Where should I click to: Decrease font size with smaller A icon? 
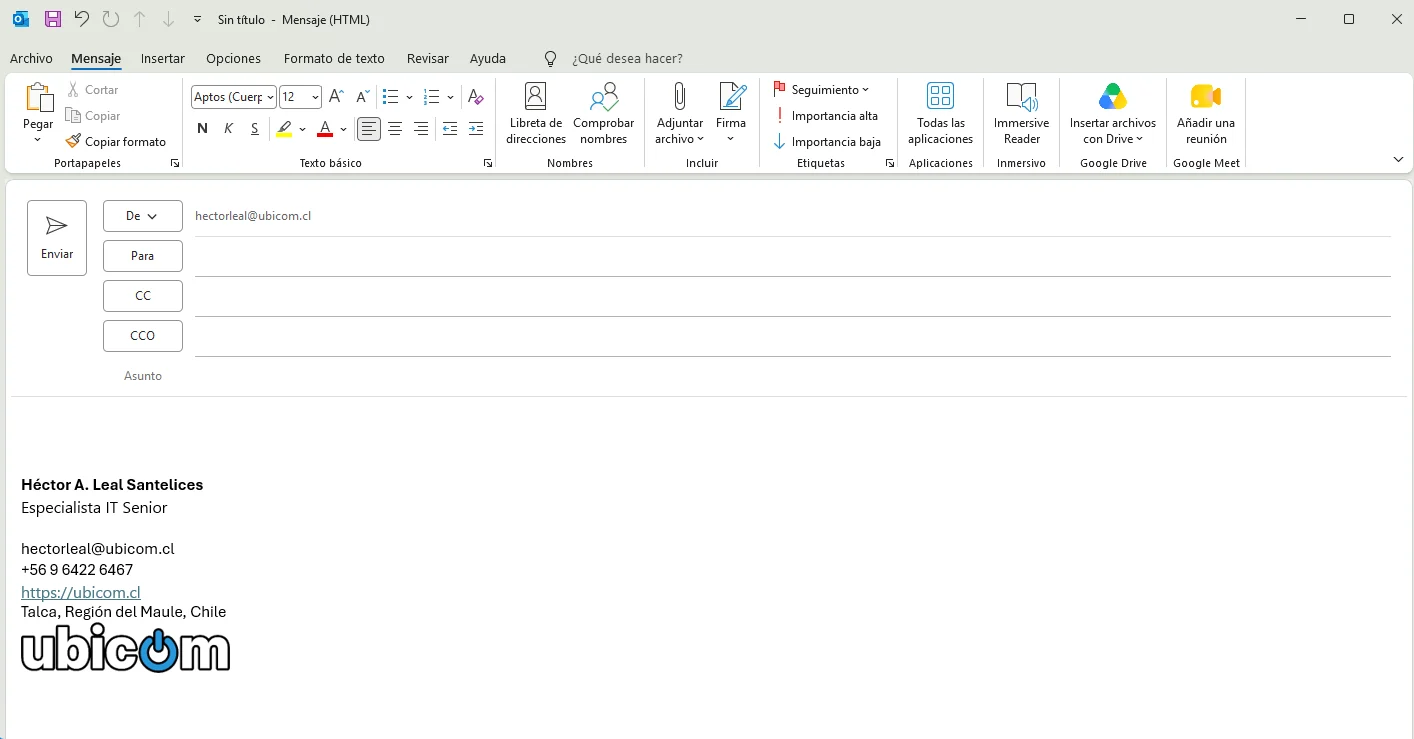363,97
